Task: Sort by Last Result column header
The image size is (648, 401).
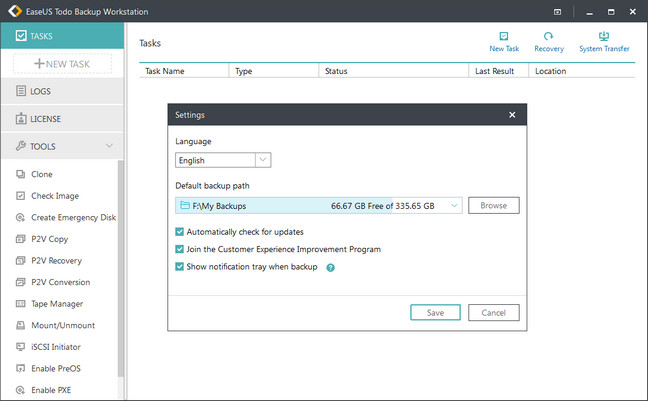Action: pyautogui.click(x=498, y=71)
